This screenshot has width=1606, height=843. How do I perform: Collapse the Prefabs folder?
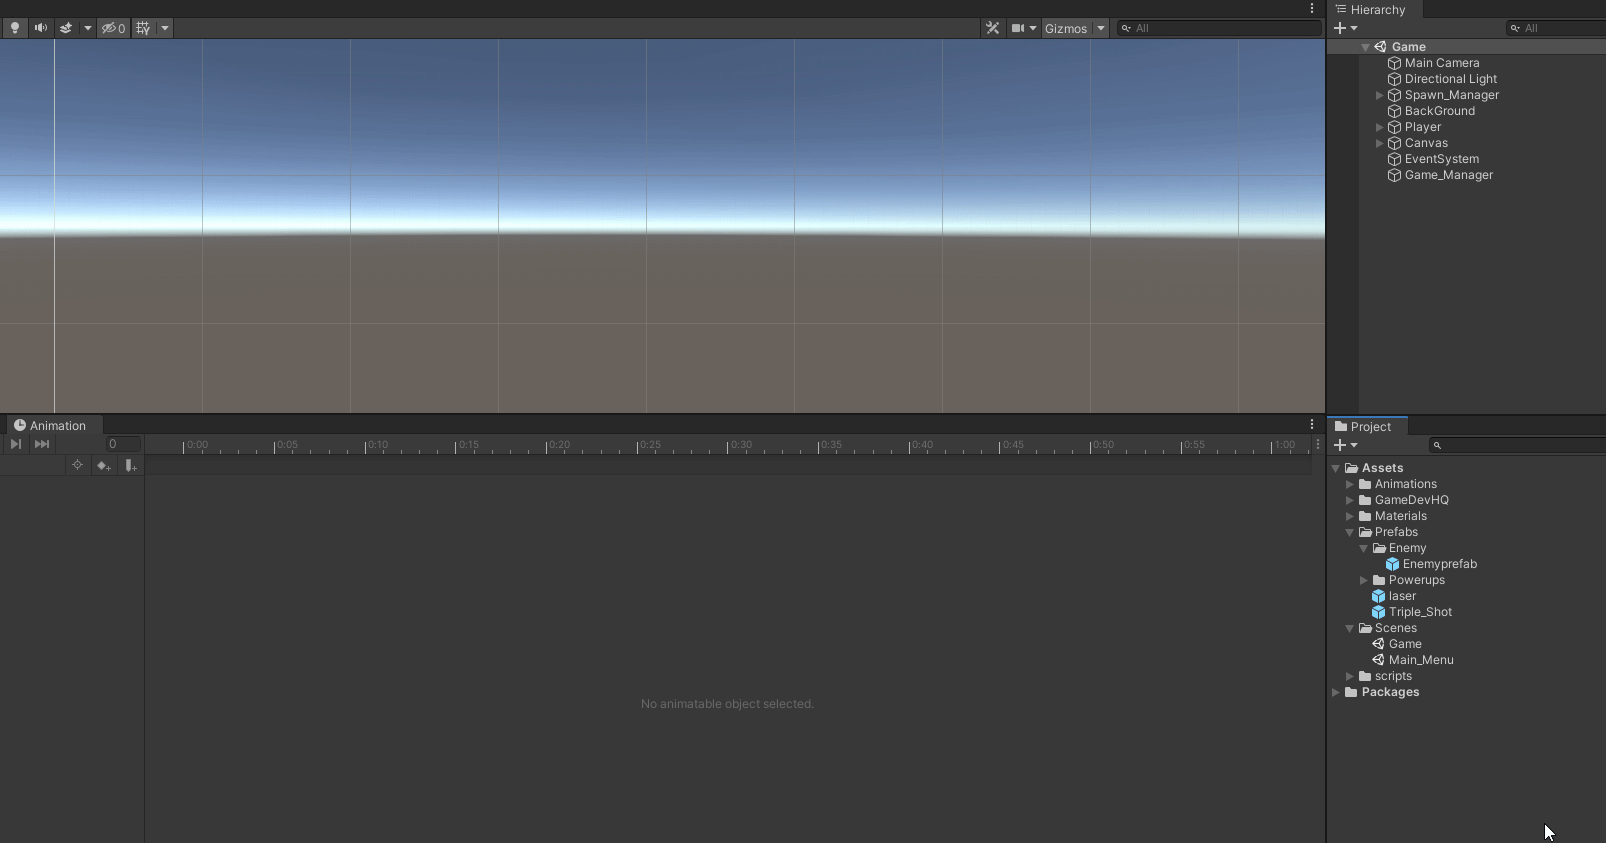tap(1350, 532)
